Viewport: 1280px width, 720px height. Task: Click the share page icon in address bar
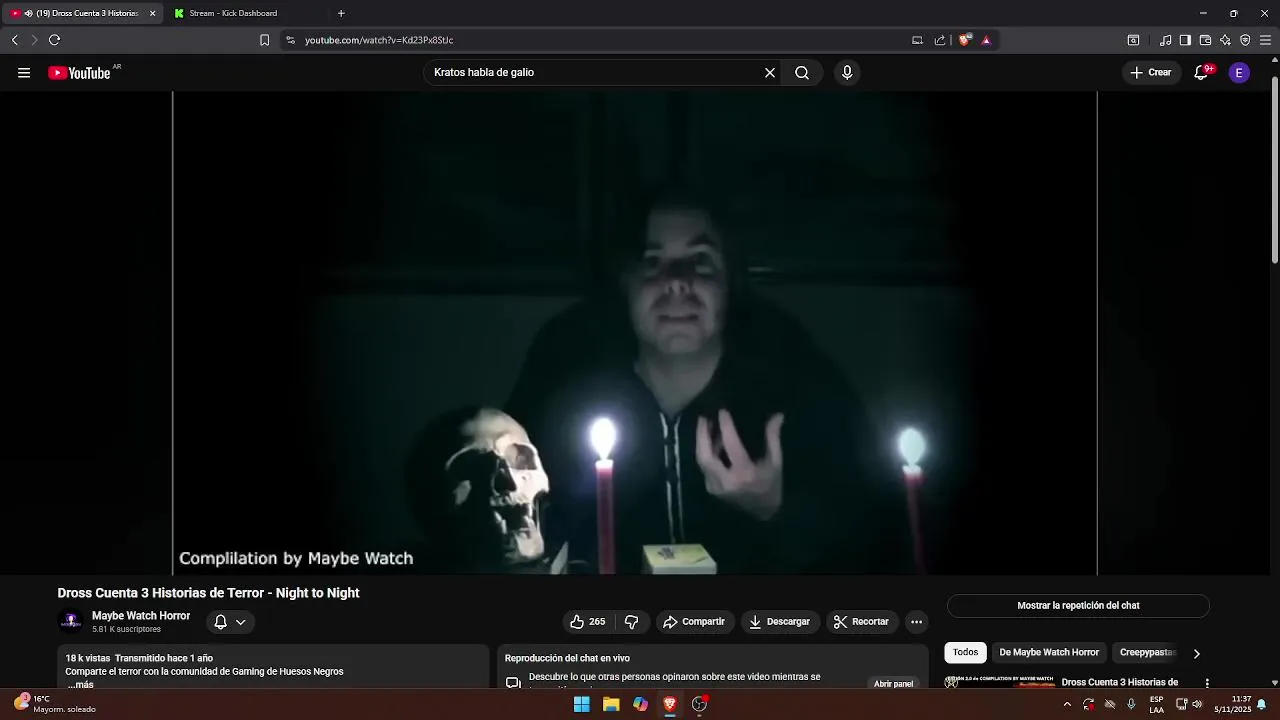coord(940,40)
